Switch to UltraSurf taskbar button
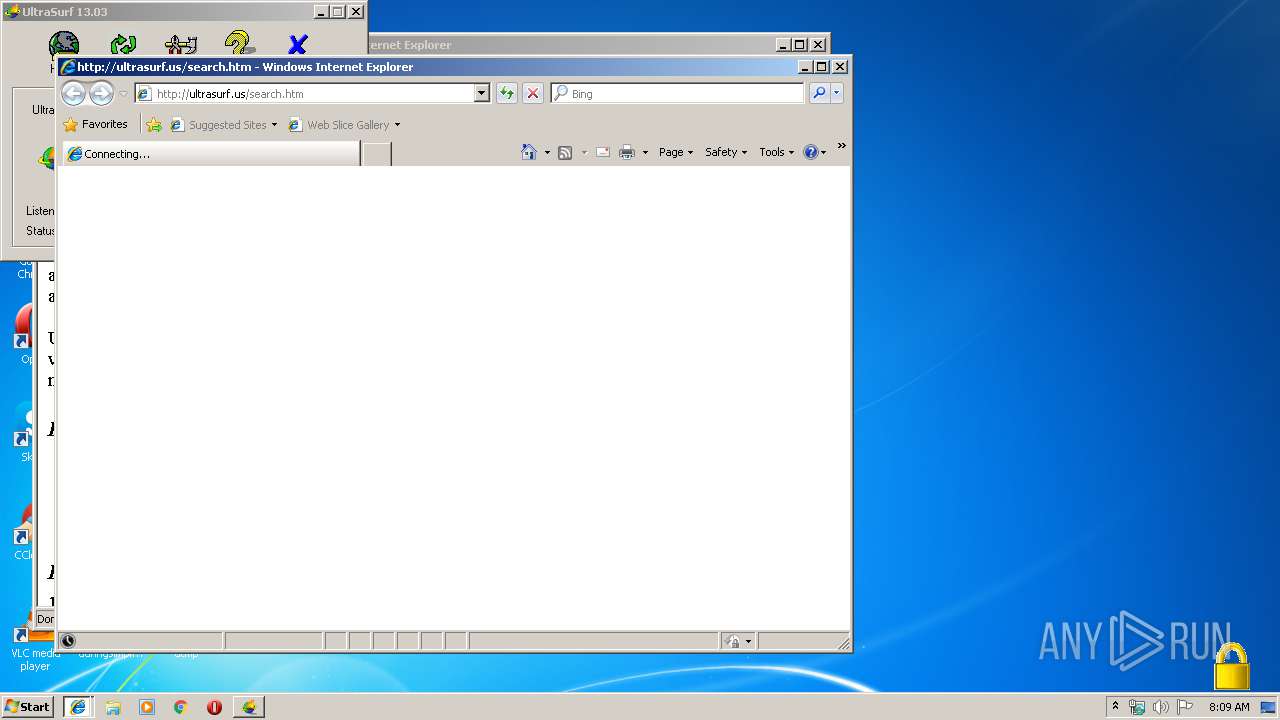 [x=249, y=706]
